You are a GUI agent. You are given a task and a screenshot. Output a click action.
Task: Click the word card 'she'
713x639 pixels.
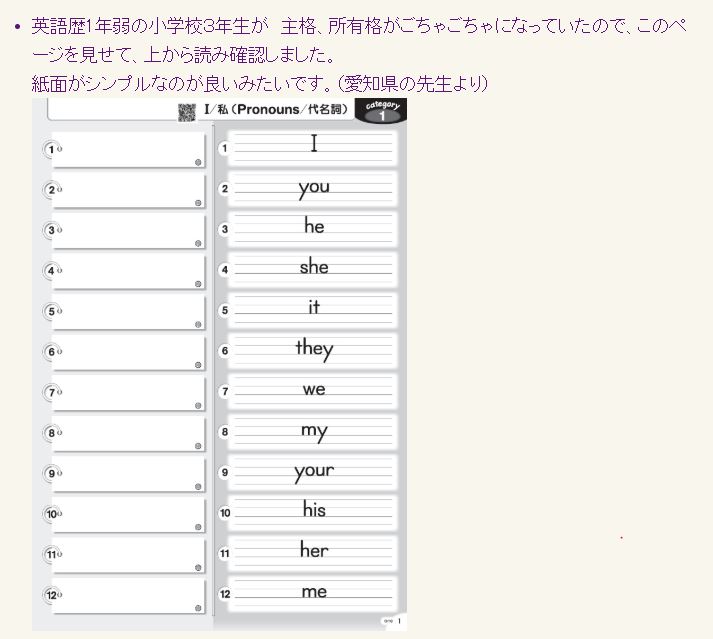click(313, 268)
